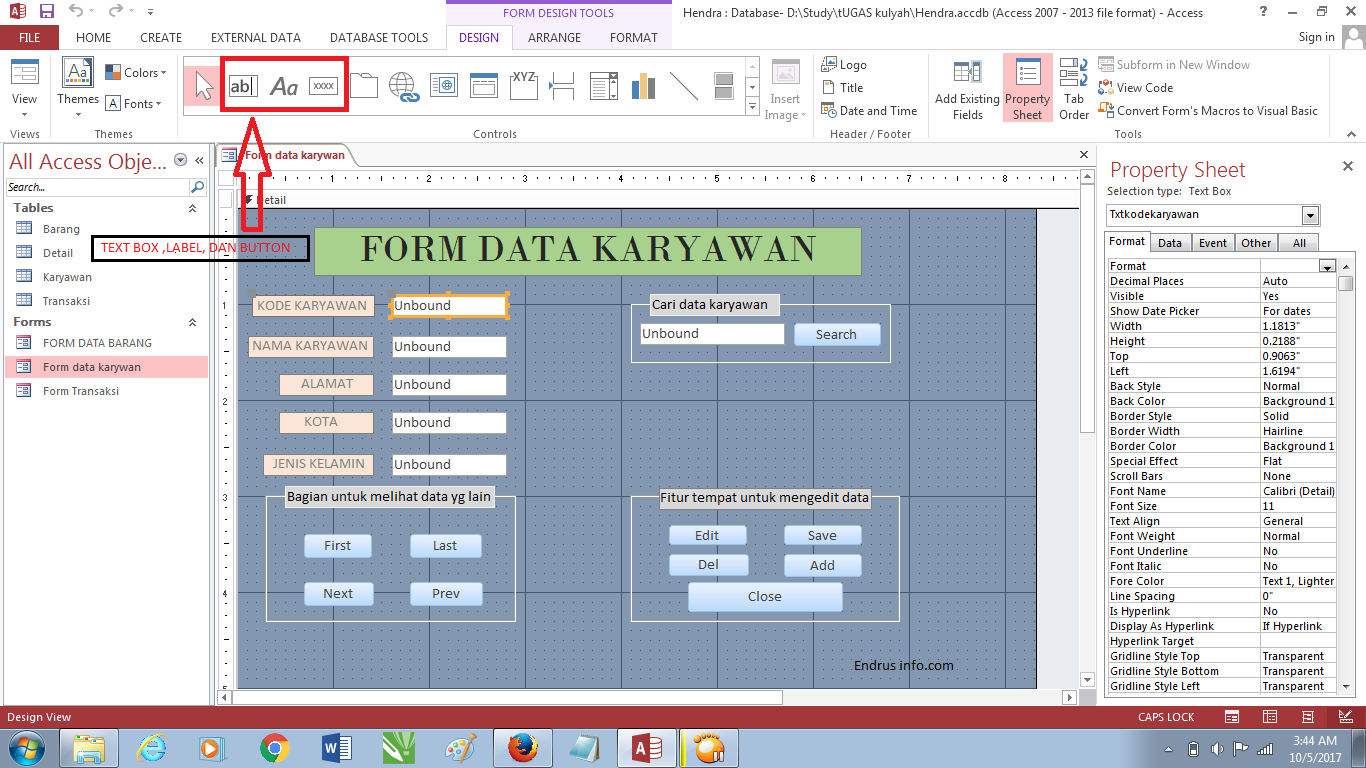The width and height of the screenshot is (1366, 768).
Task: Toggle off the Property Sheet pane
Action: 1027,88
